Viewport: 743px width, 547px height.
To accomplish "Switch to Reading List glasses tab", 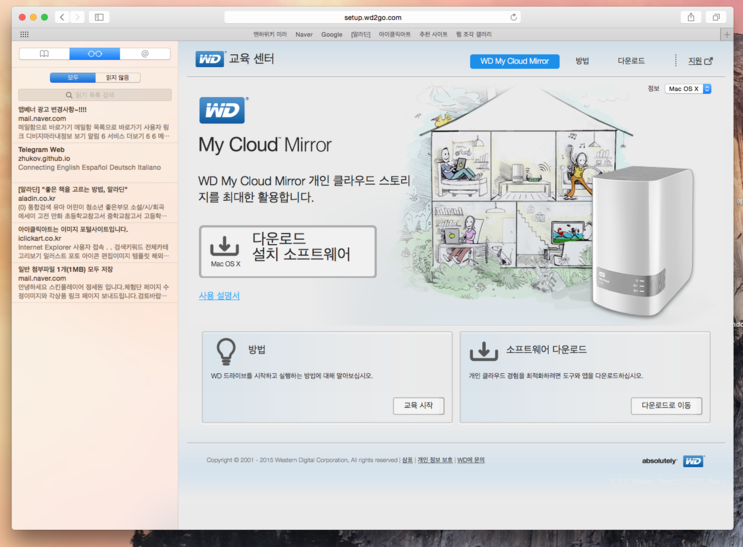I will [x=95, y=54].
